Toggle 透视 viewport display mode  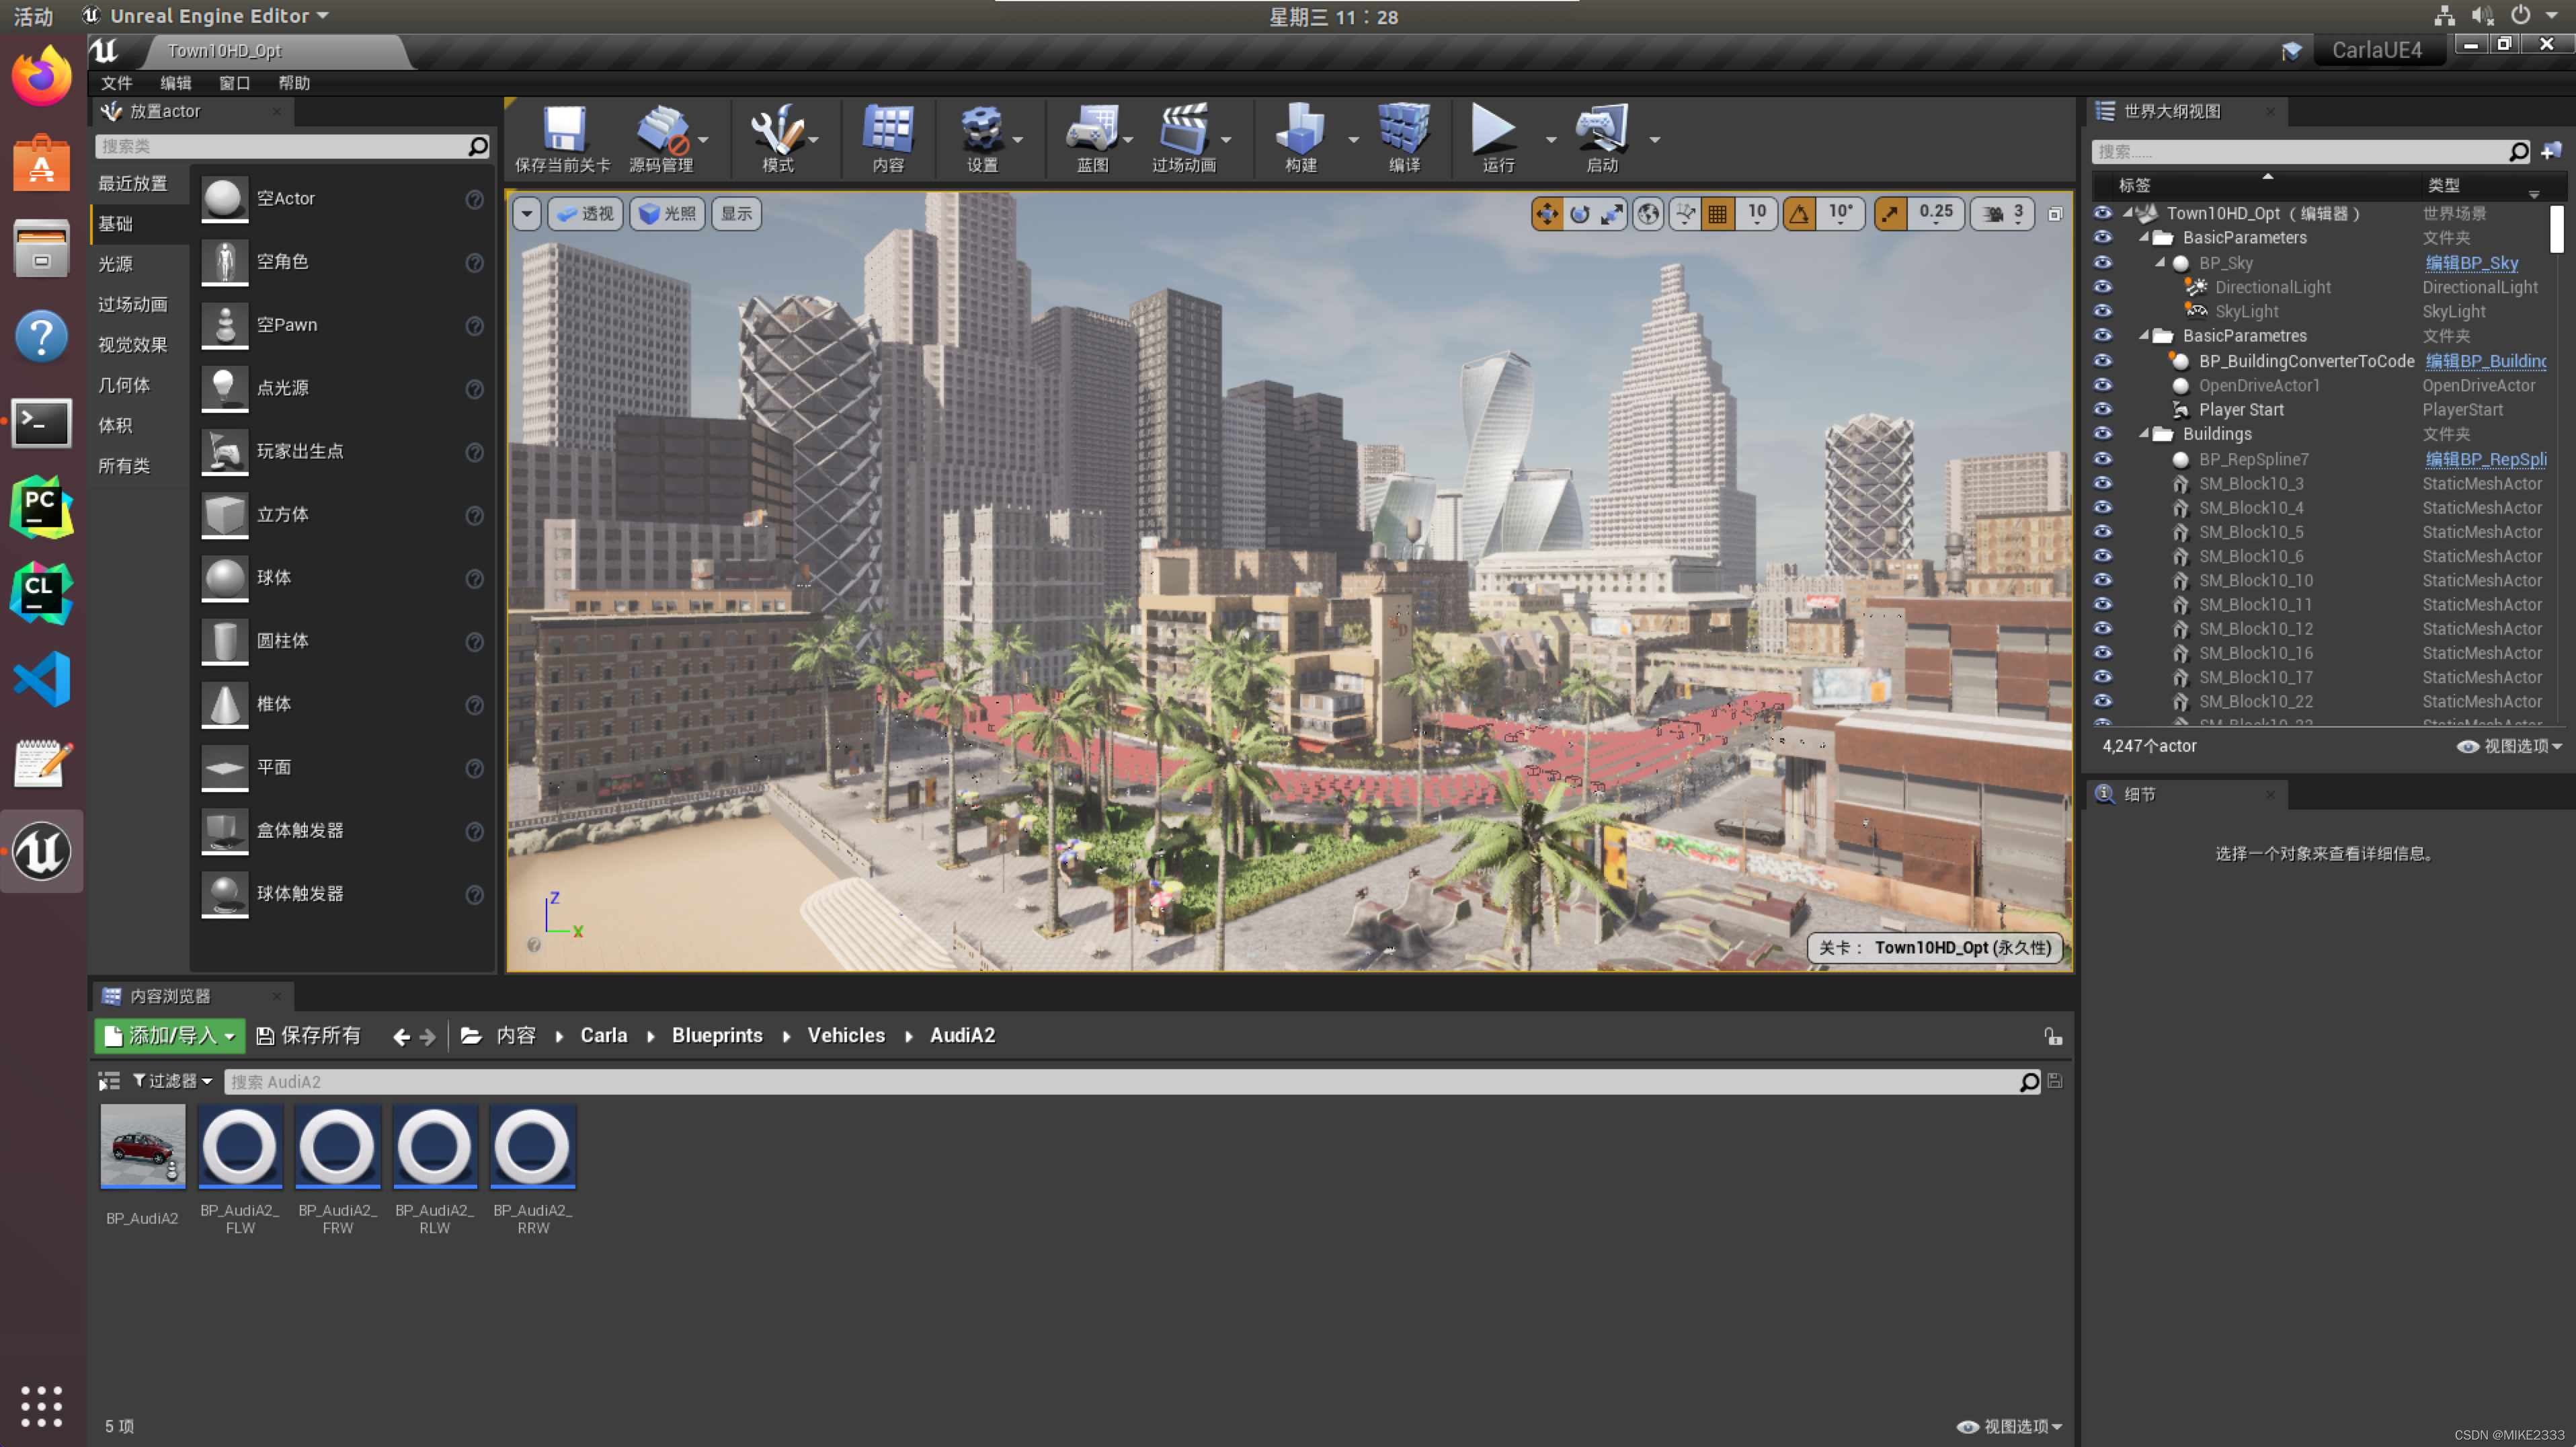click(x=586, y=212)
